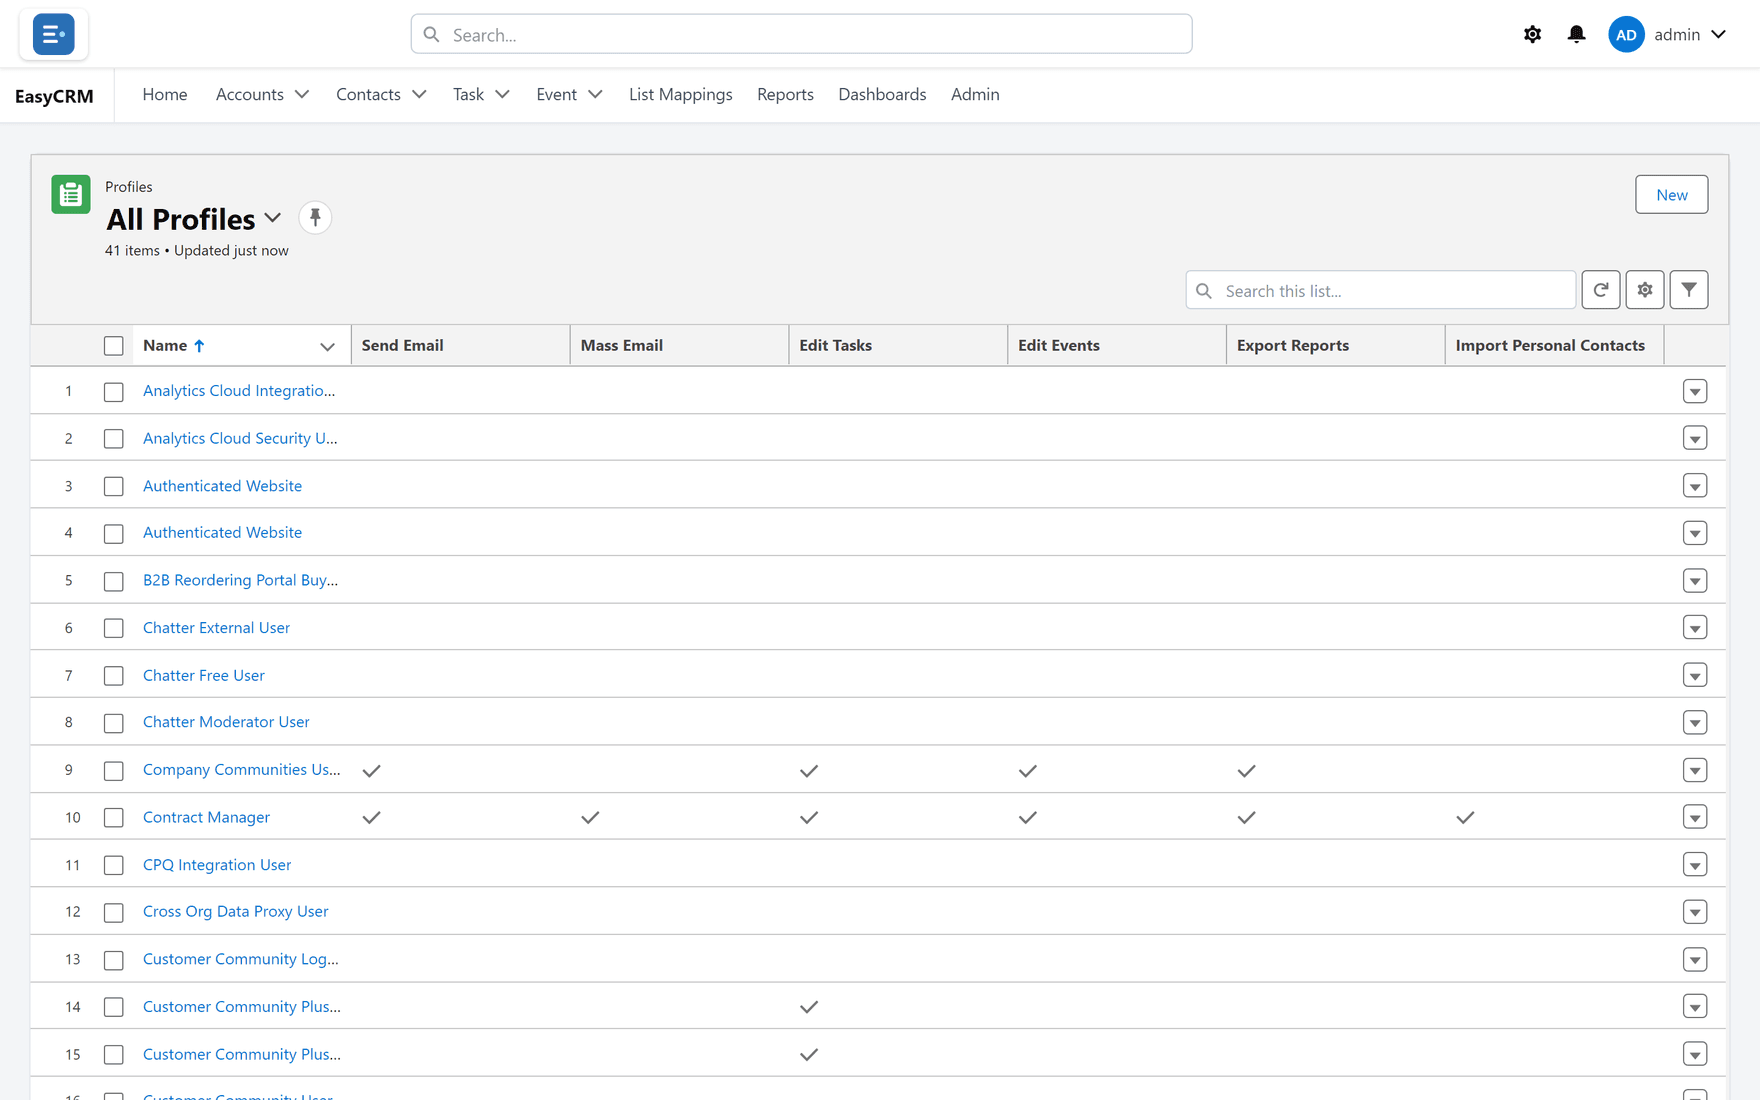Click the New profile button
1760x1100 pixels.
(1671, 194)
